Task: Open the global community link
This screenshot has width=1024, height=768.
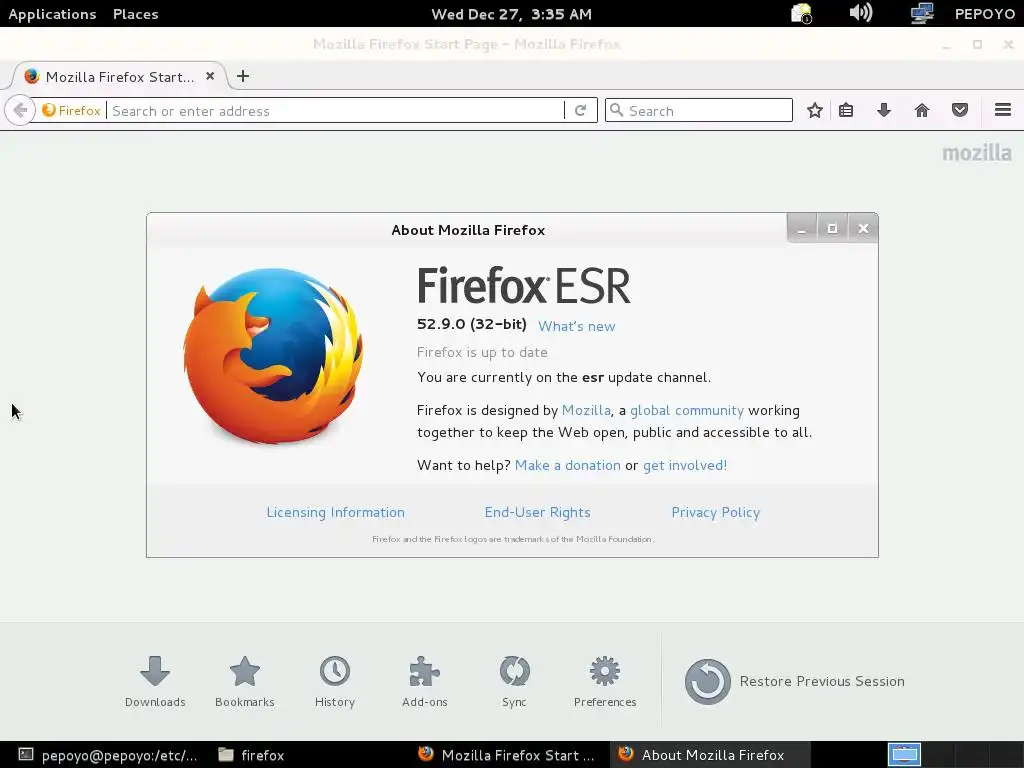Action: [x=686, y=410]
